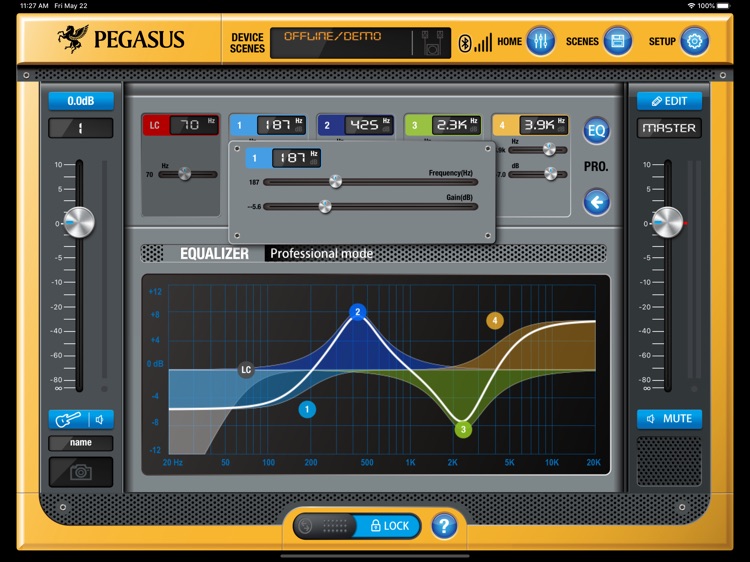This screenshot has width=750, height=562.
Task: Select band 3 2.3K Hz tab
Action: 443,125
